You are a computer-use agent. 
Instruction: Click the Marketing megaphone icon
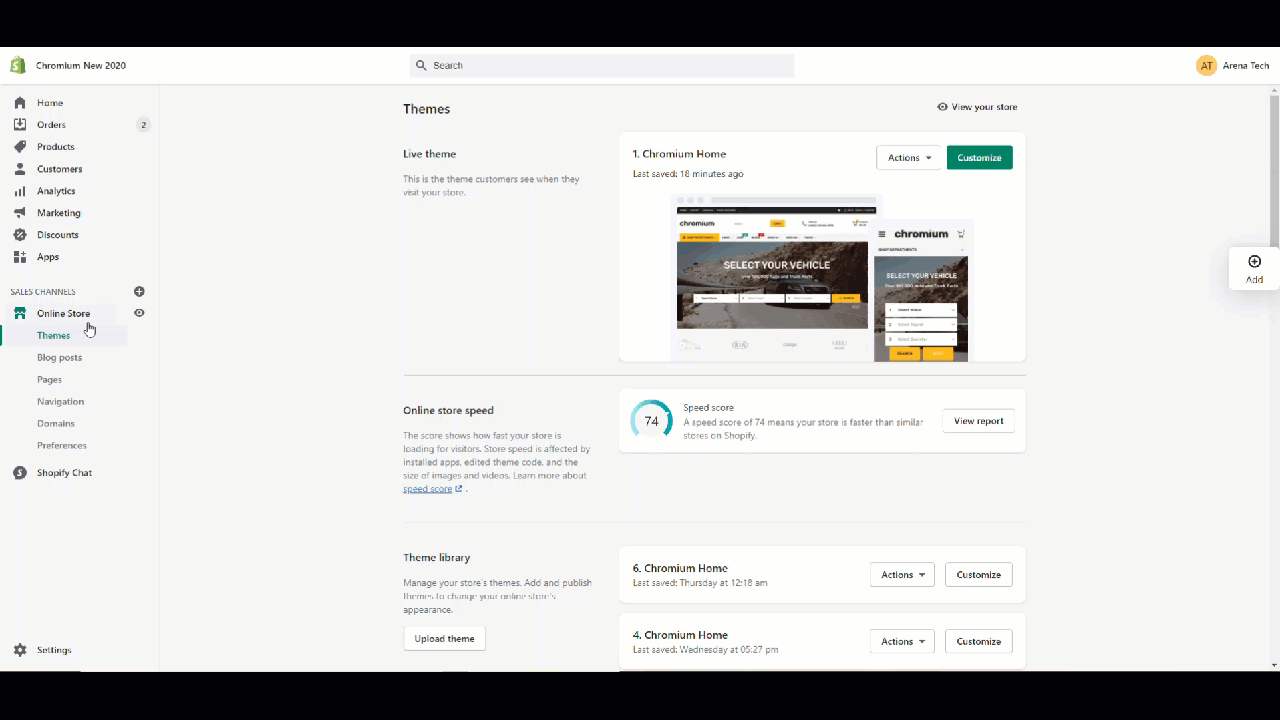point(20,213)
